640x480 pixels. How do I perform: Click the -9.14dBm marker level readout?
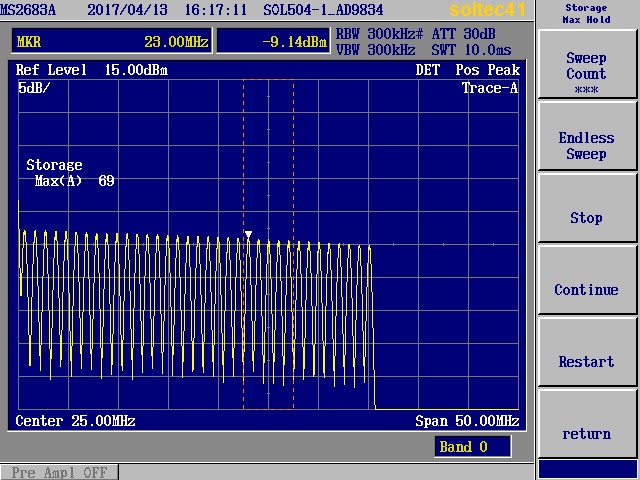(x=273, y=41)
